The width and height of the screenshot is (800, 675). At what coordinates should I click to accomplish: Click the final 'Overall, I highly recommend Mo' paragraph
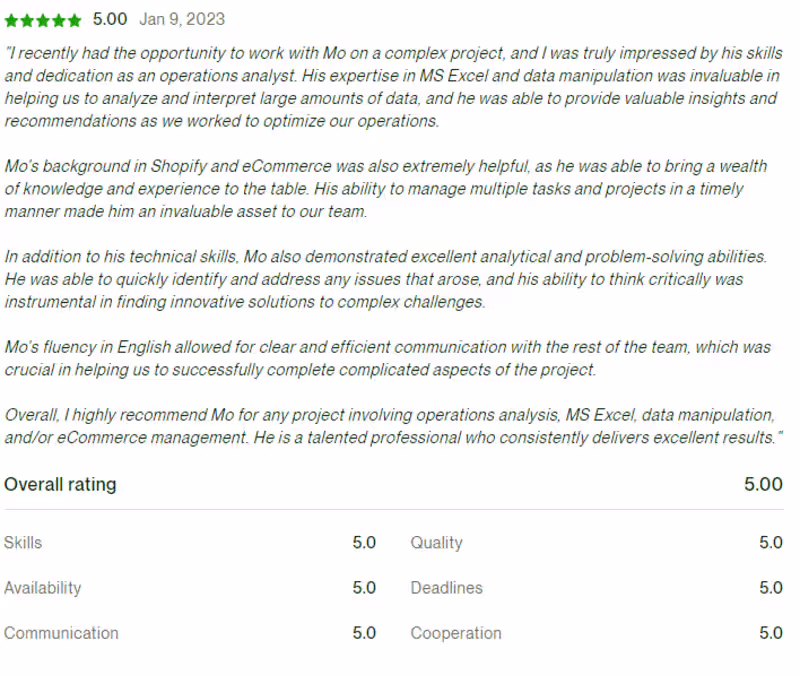[390, 426]
